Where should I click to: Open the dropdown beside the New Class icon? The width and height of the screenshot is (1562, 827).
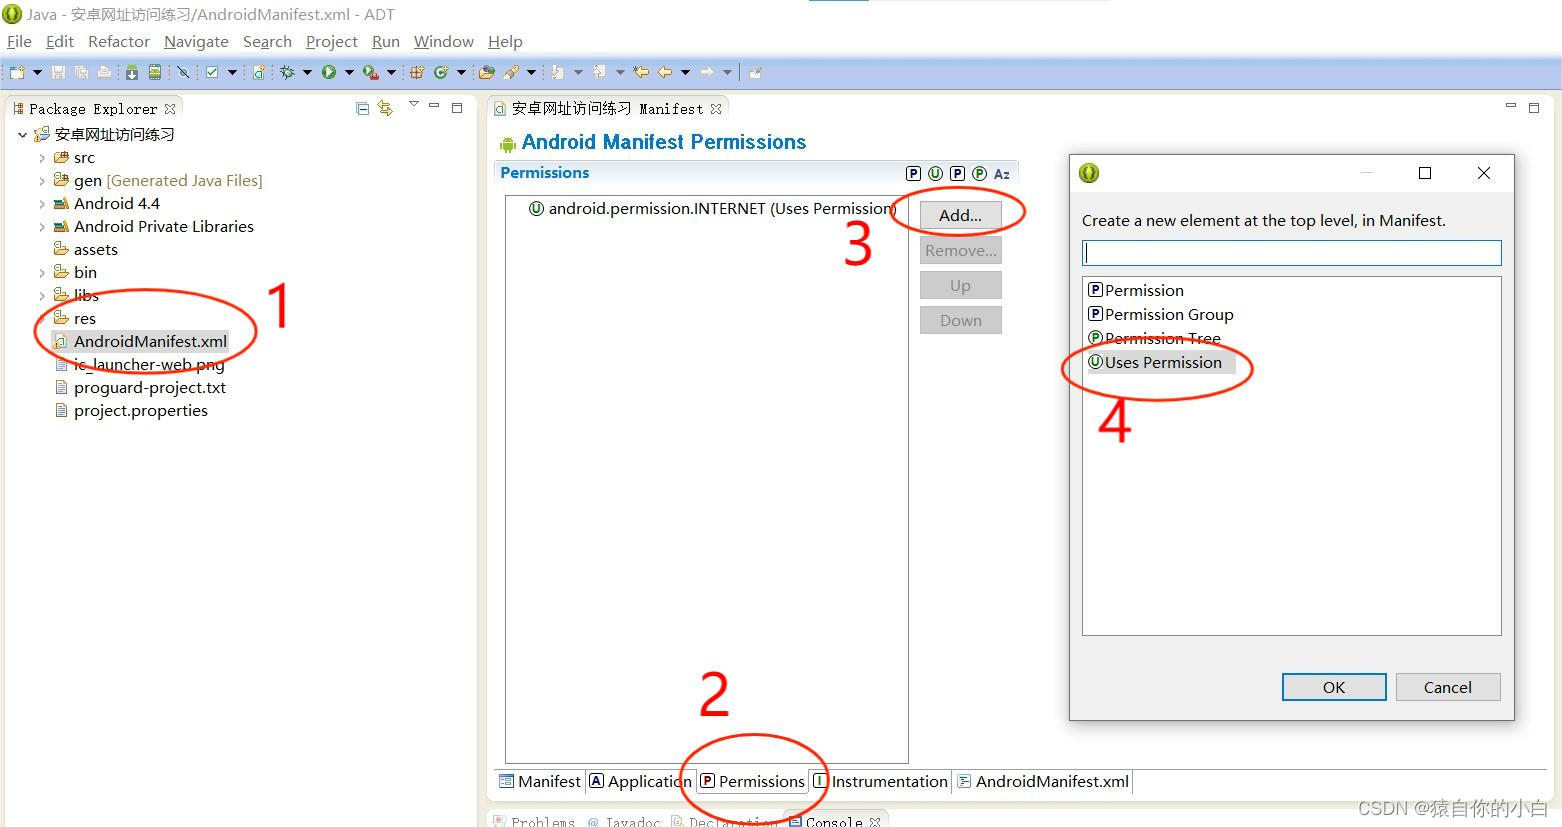(x=461, y=72)
